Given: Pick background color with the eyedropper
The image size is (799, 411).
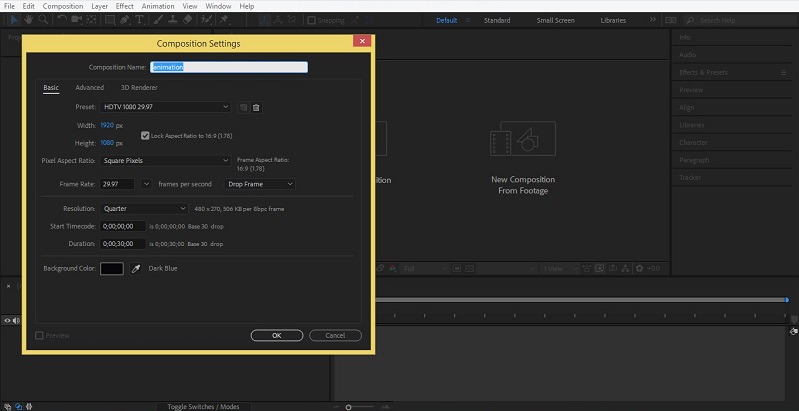Looking at the screenshot, I should click(x=135, y=268).
